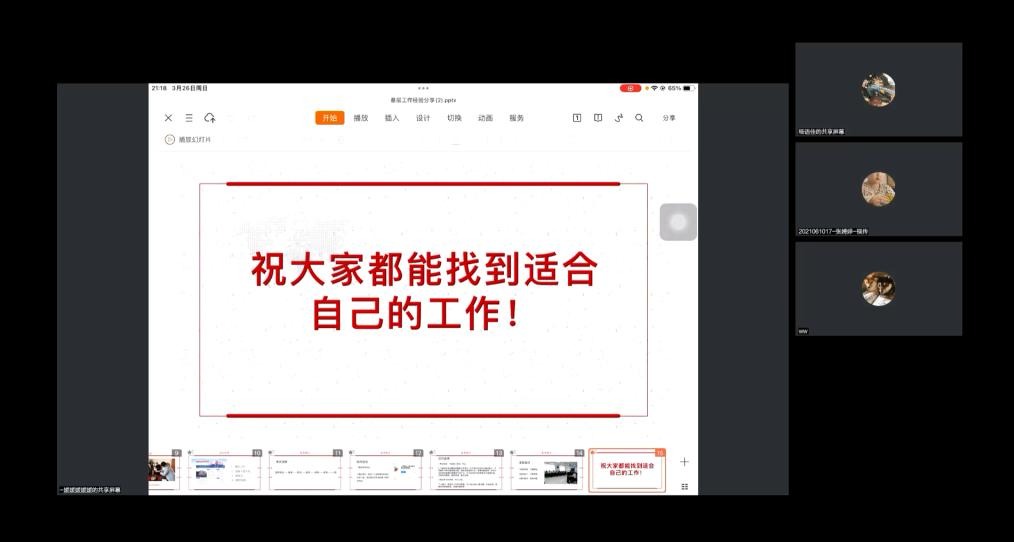This screenshot has width=1014, height=542.
Task: Open the slide grid view icon
Action: pos(684,486)
